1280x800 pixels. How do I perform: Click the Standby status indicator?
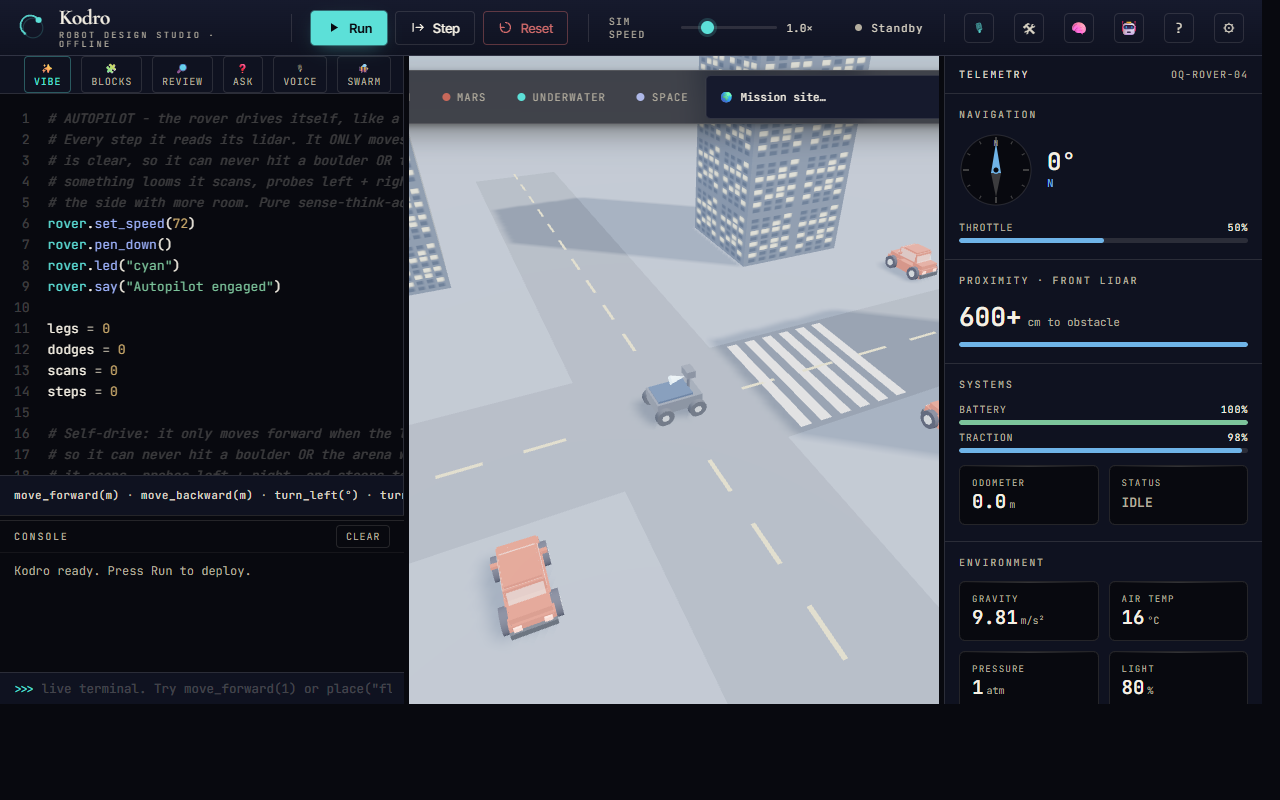(x=888, y=28)
